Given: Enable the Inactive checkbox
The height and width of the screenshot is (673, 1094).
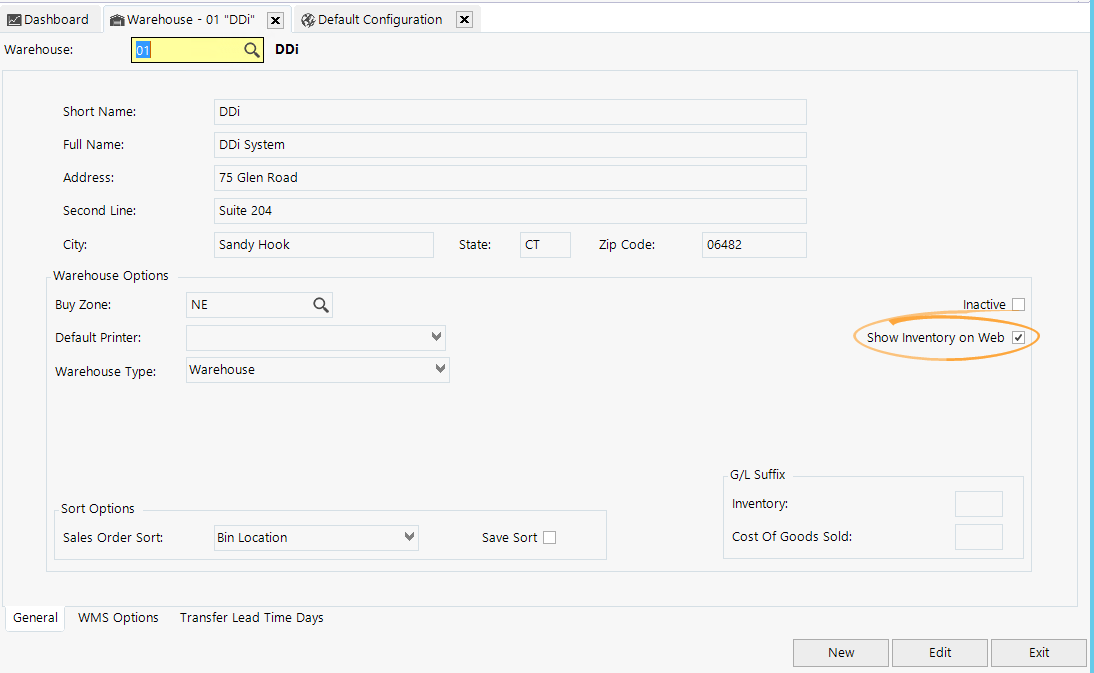Looking at the screenshot, I should pyautogui.click(x=1017, y=304).
